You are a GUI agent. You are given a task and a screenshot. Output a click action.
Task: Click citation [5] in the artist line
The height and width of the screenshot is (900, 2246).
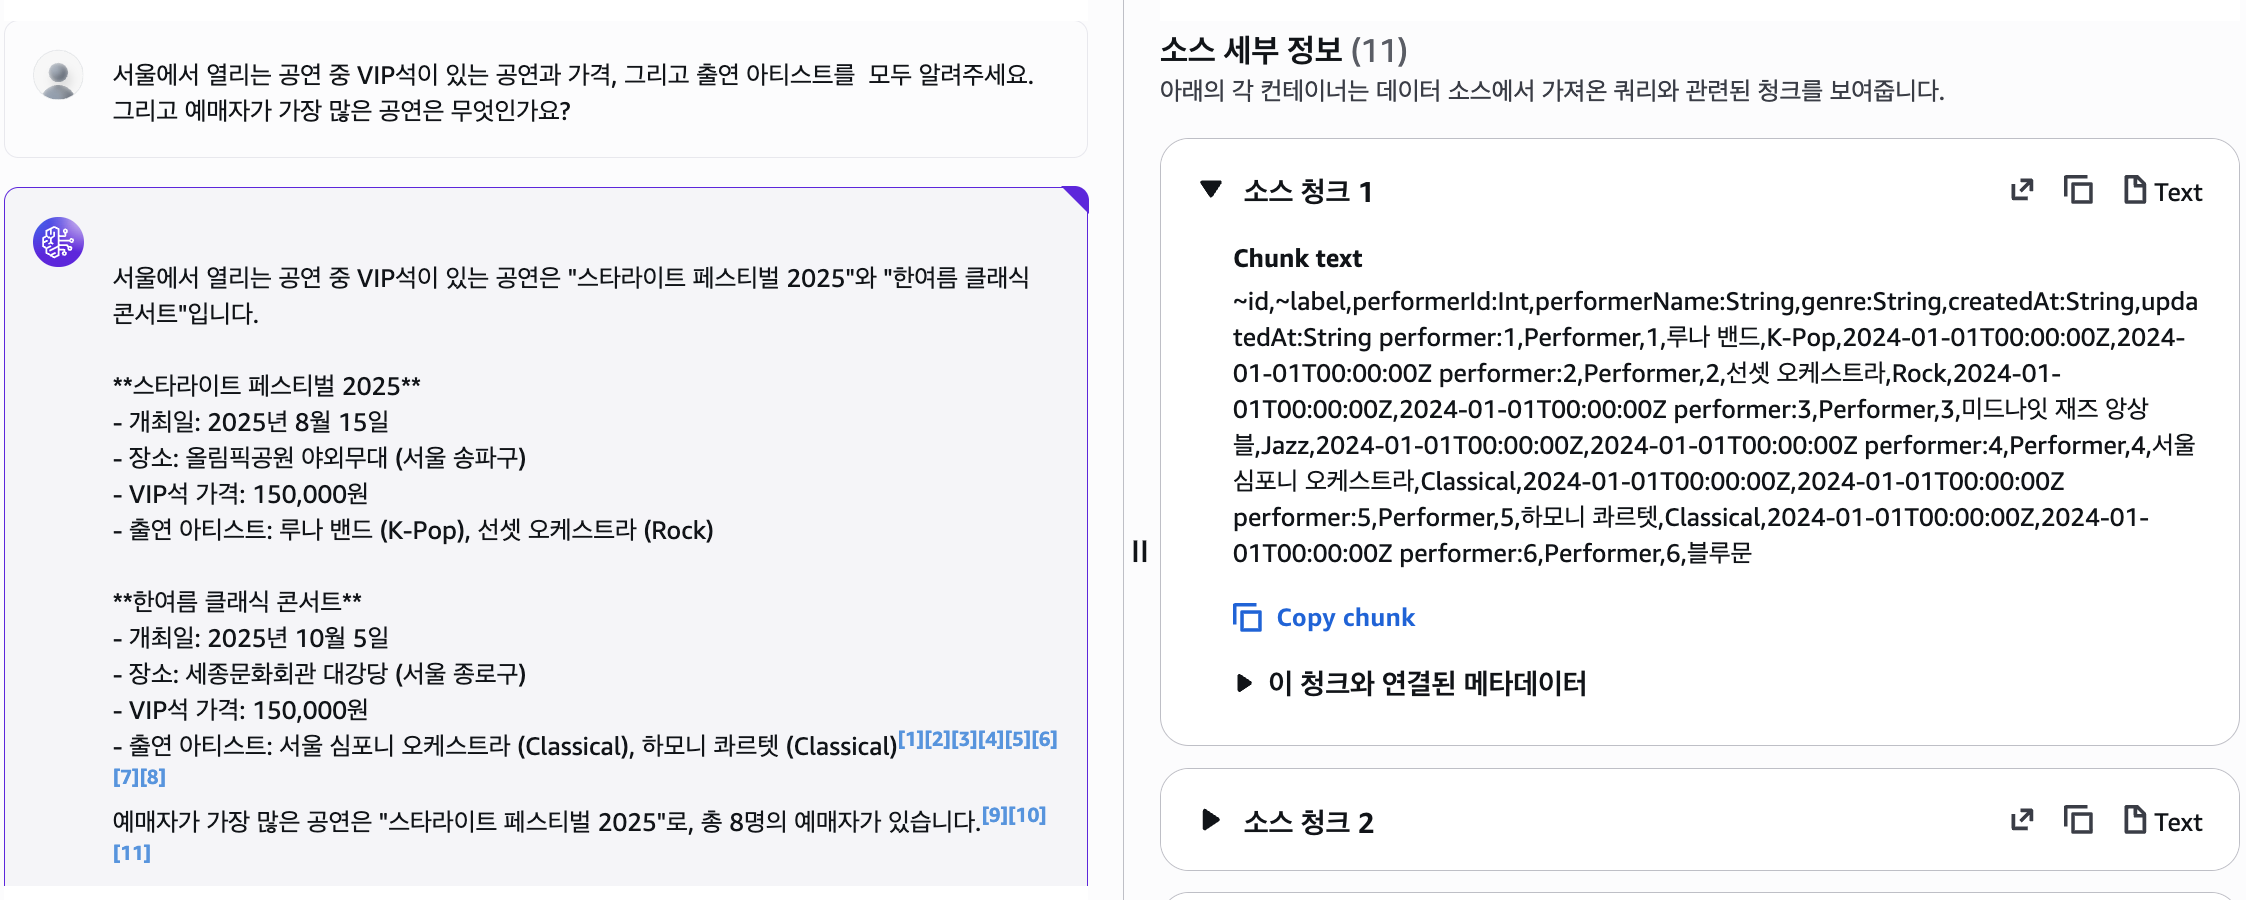point(1019,740)
